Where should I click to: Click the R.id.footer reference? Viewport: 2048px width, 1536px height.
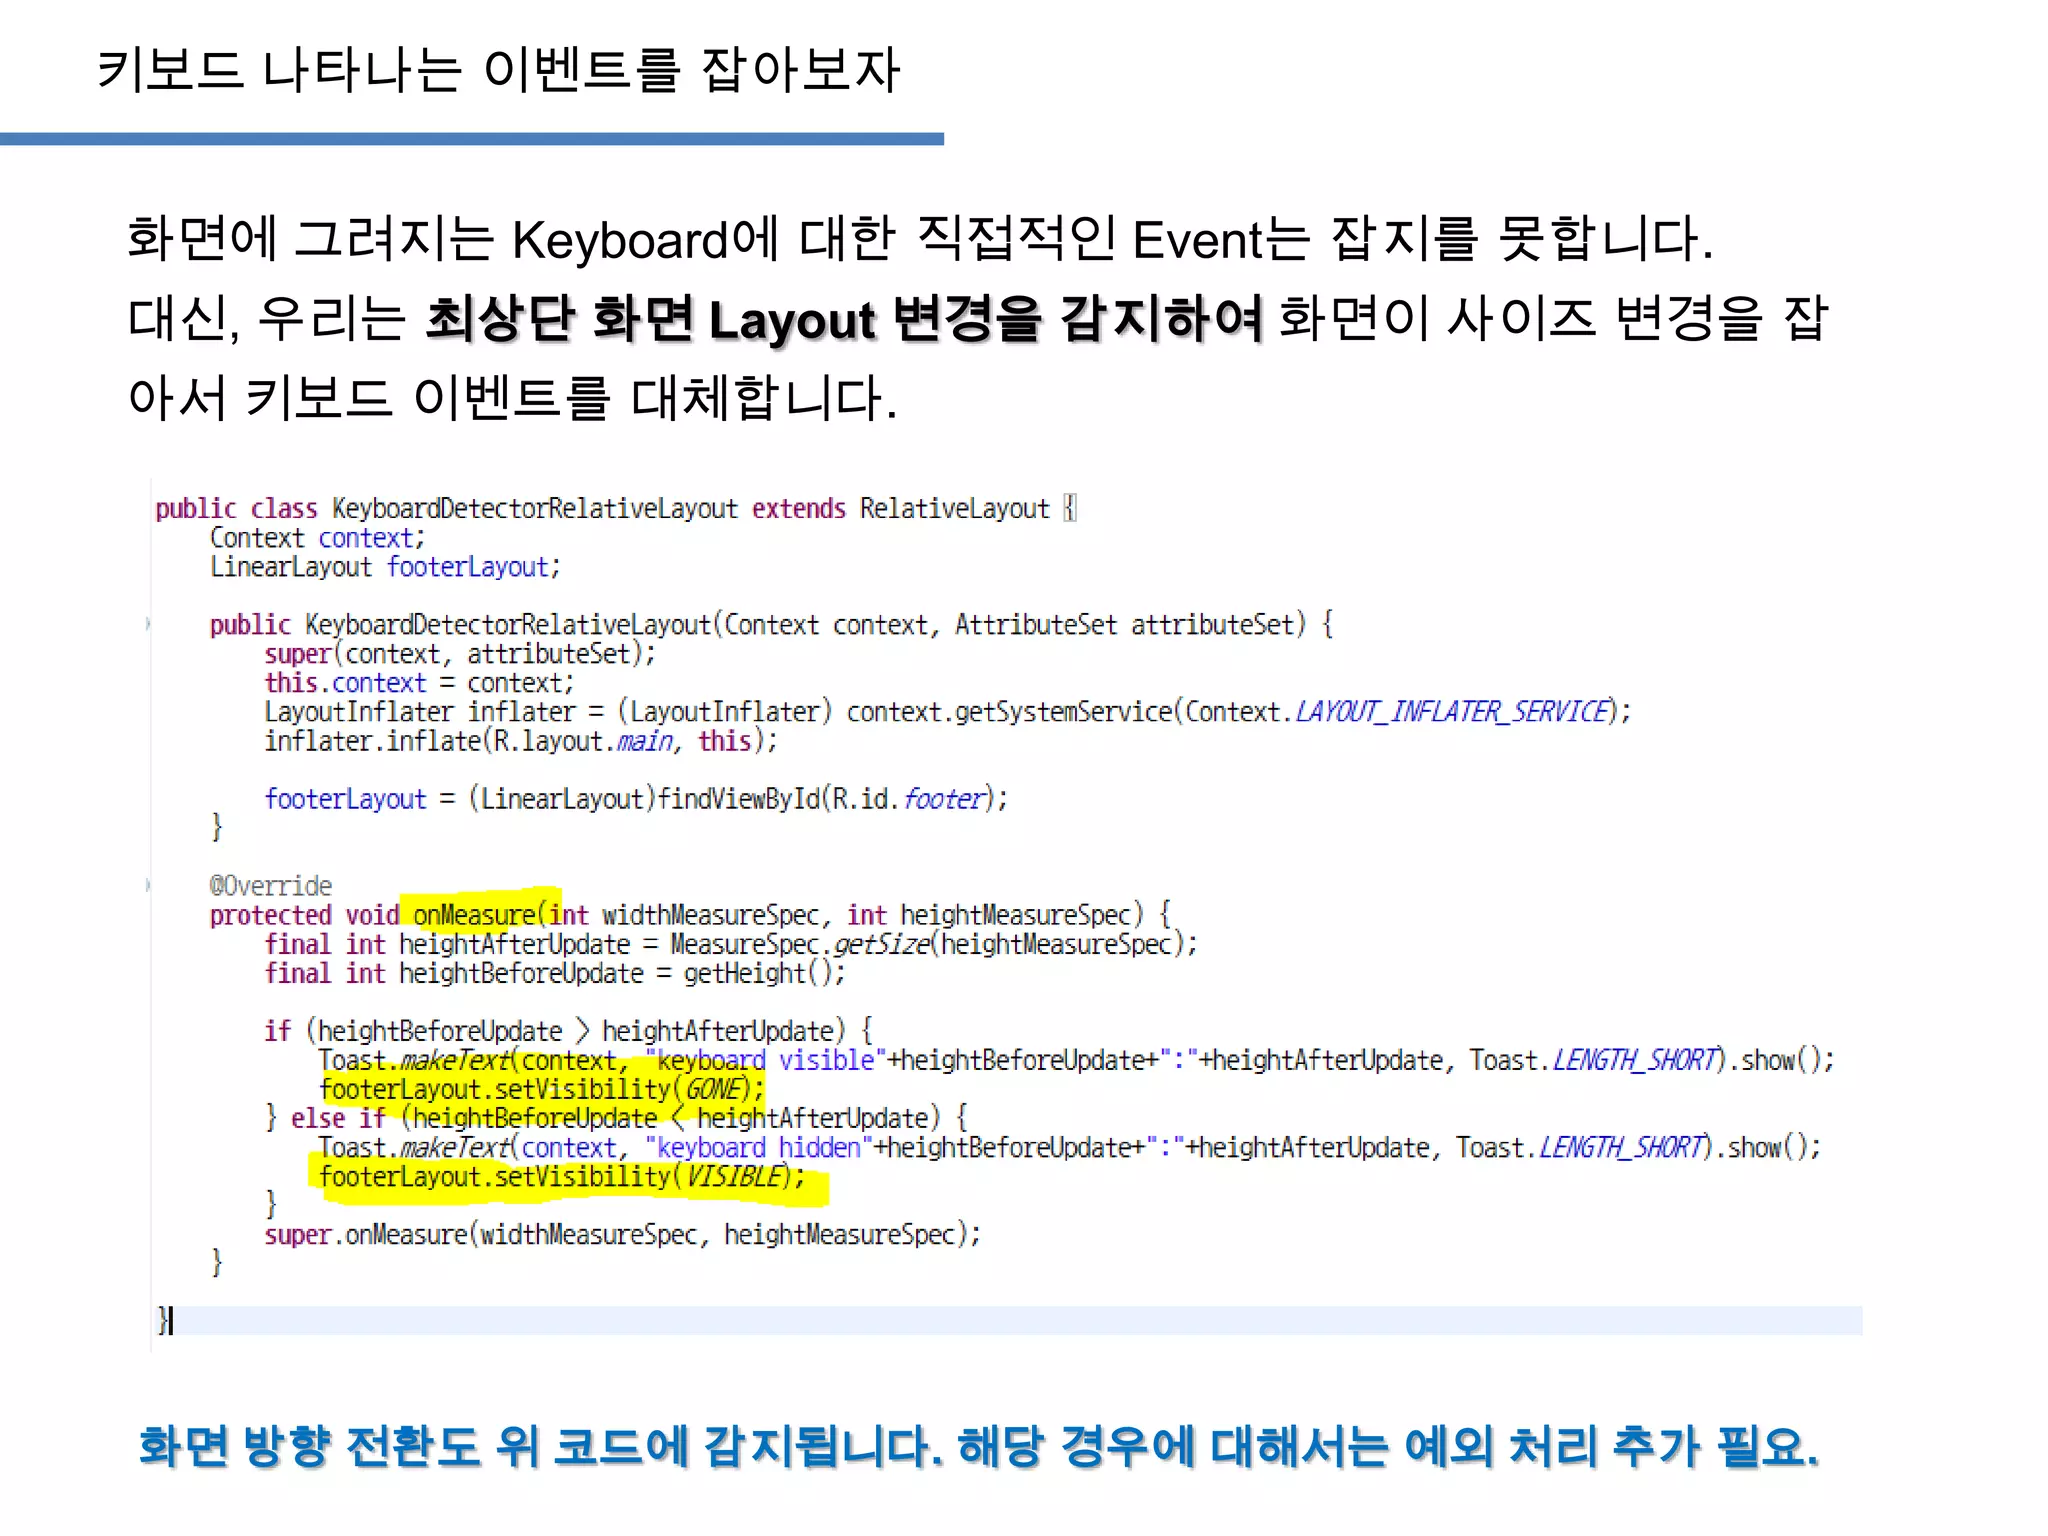909,799
